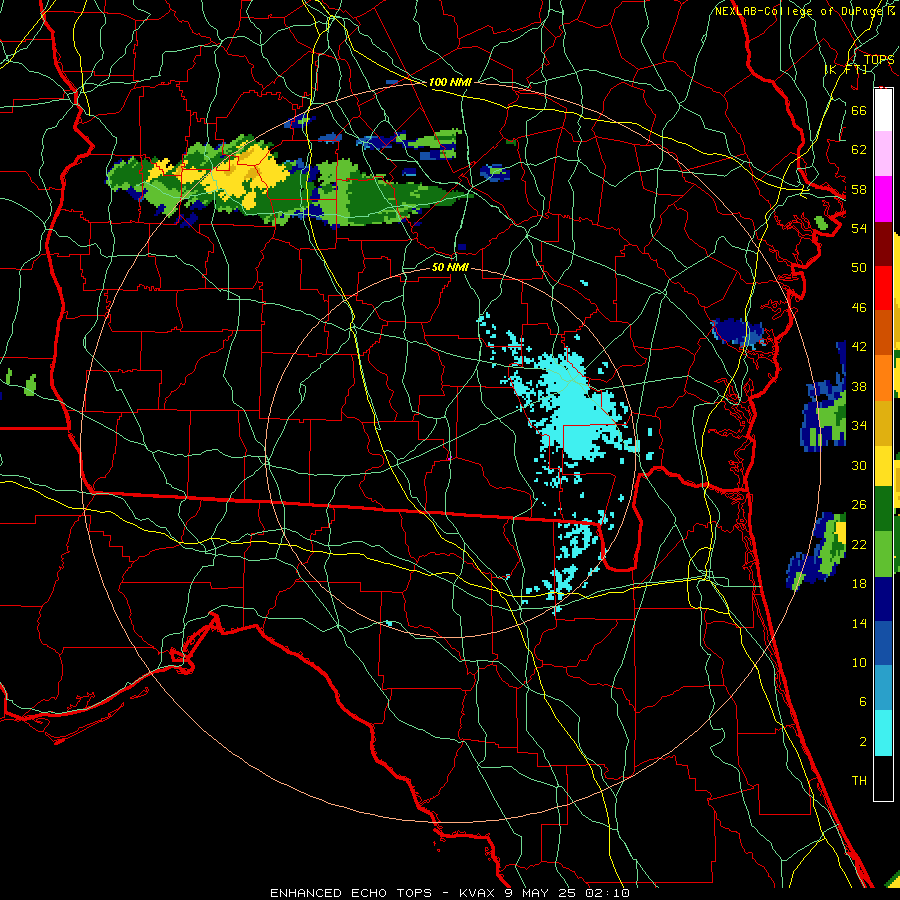Click the legend value '54'

(859, 228)
